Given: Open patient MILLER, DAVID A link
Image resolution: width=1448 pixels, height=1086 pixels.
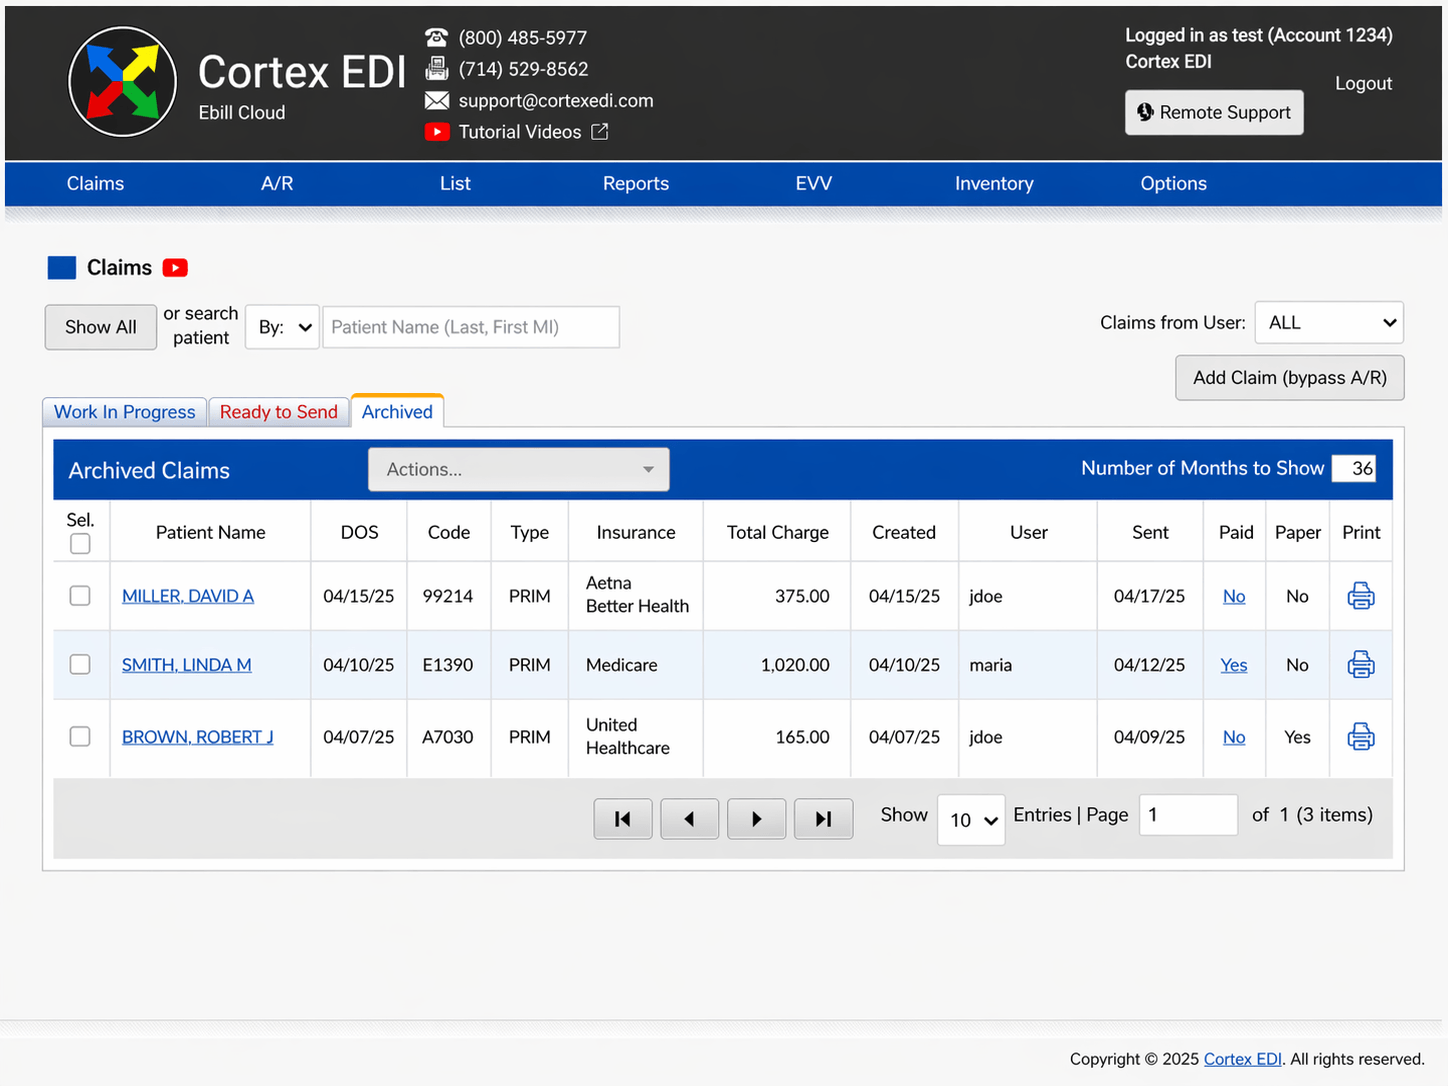Looking at the screenshot, I should pos(188,596).
